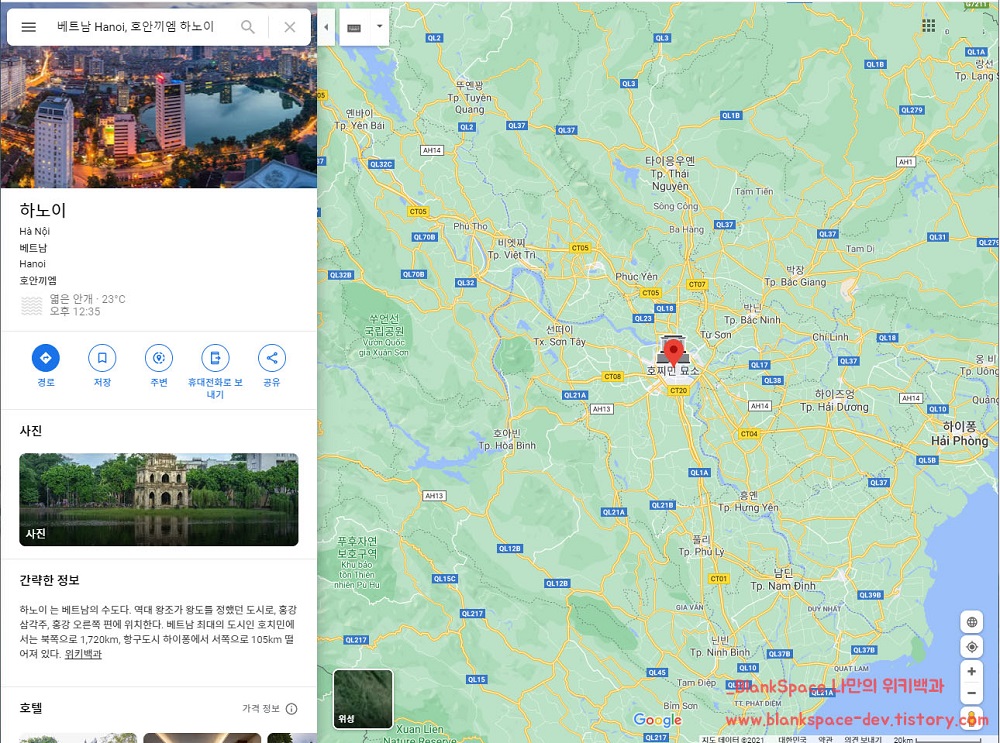Screen dimensions: 1000x743
Task: Open the Hanoi skyline header photo
Action: pyautogui.click(x=159, y=117)
